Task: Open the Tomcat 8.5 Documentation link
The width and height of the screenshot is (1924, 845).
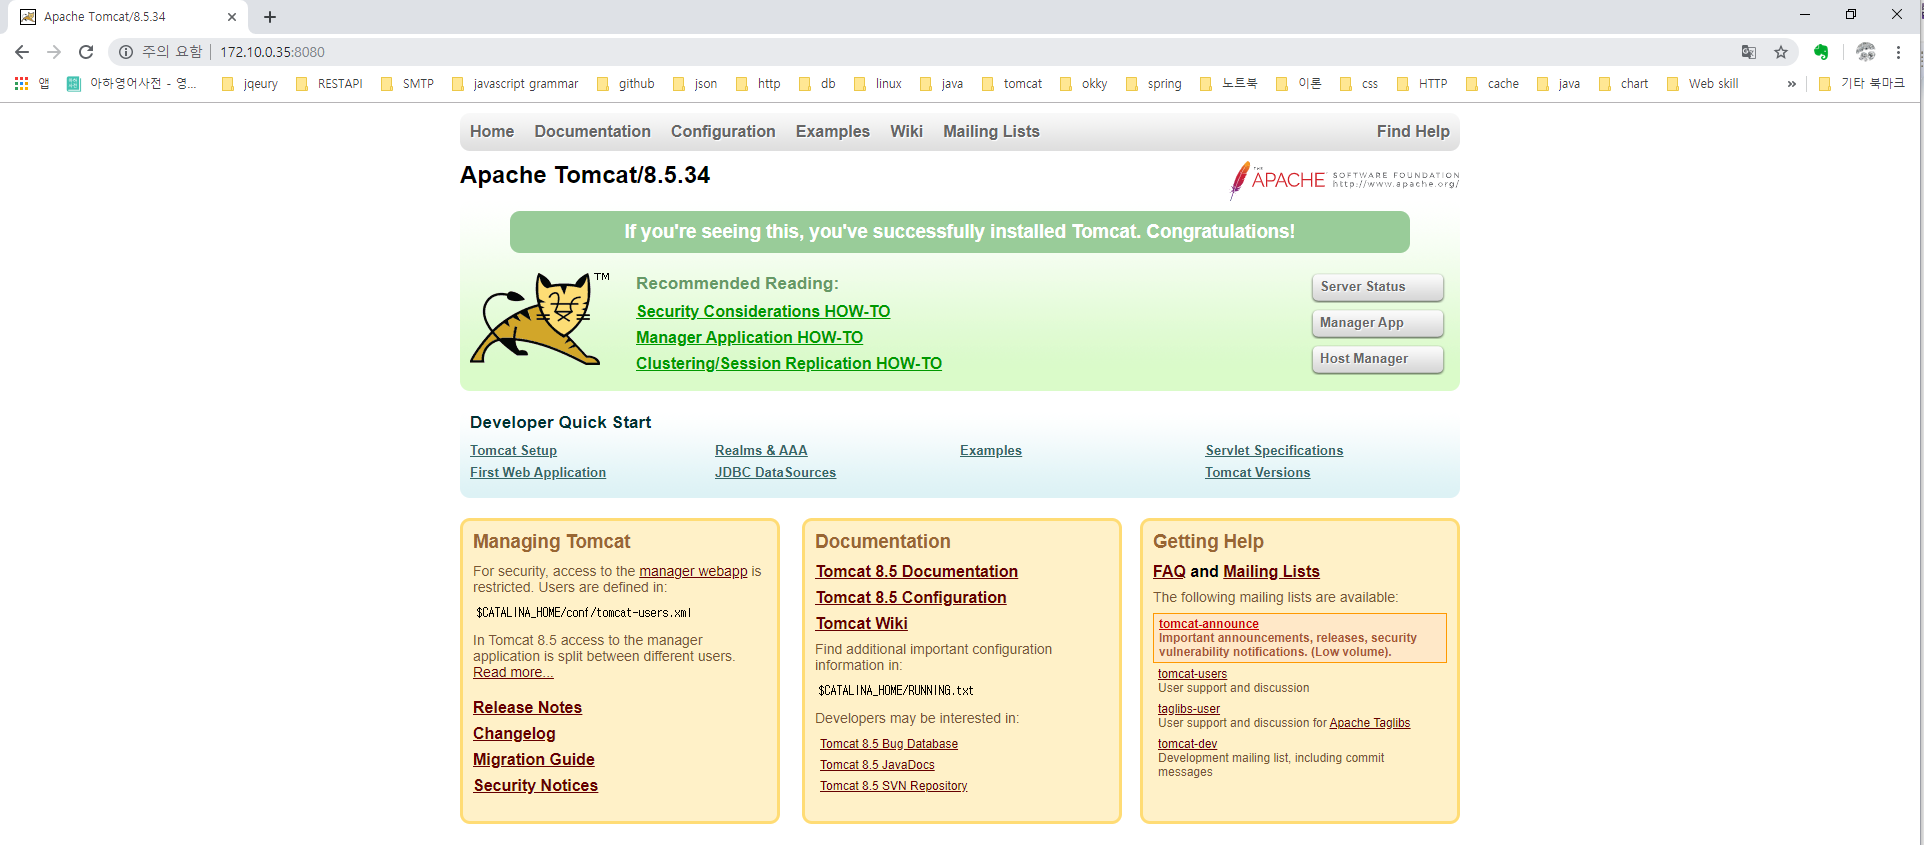Action: [916, 572]
